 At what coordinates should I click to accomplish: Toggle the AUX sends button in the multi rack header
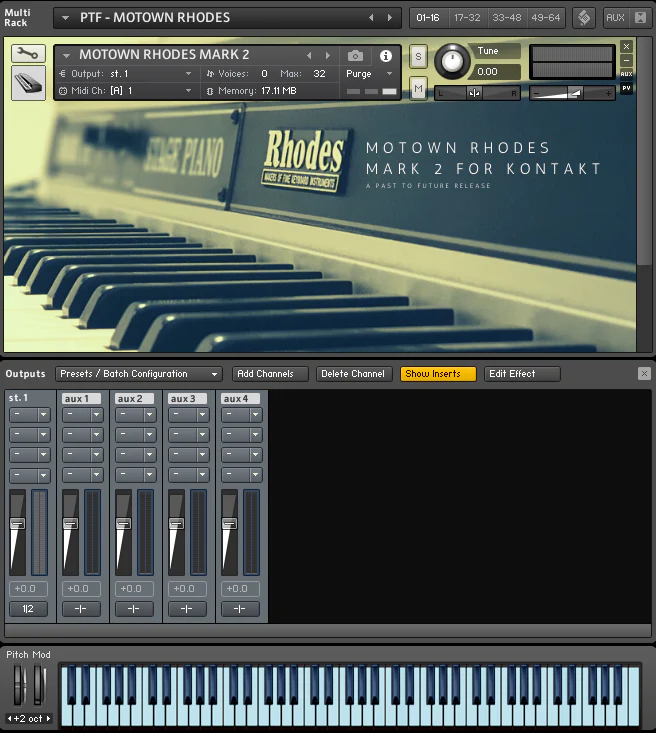pos(615,18)
